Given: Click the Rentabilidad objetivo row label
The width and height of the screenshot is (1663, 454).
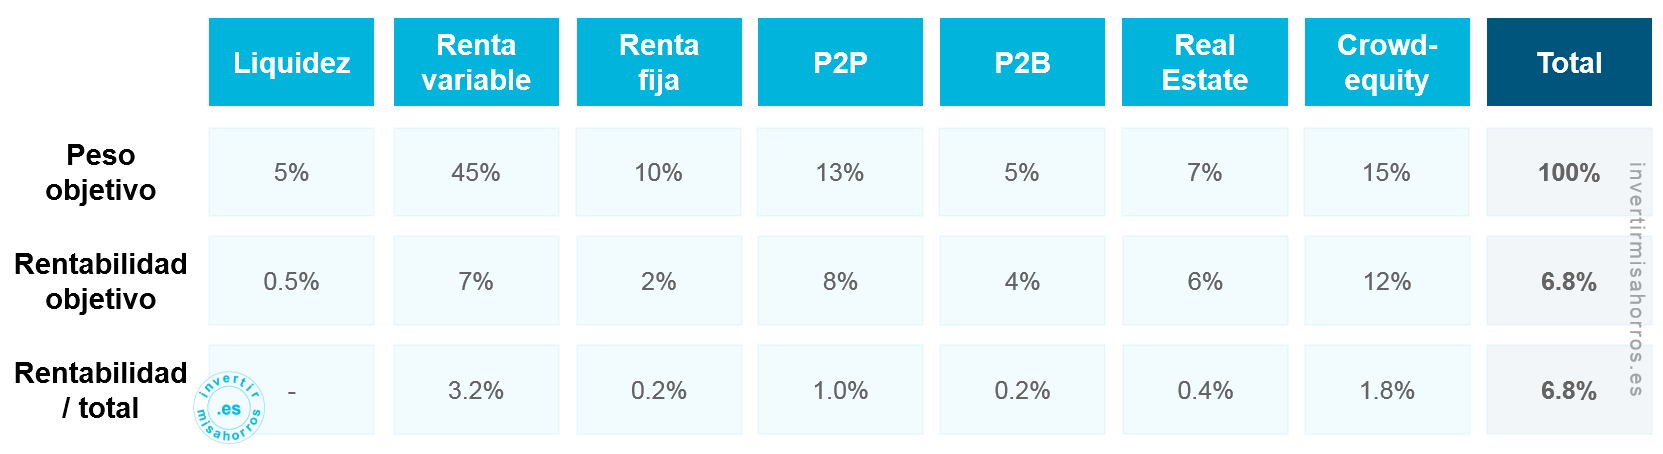Looking at the screenshot, I should pyautogui.click(x=100, y=281).
